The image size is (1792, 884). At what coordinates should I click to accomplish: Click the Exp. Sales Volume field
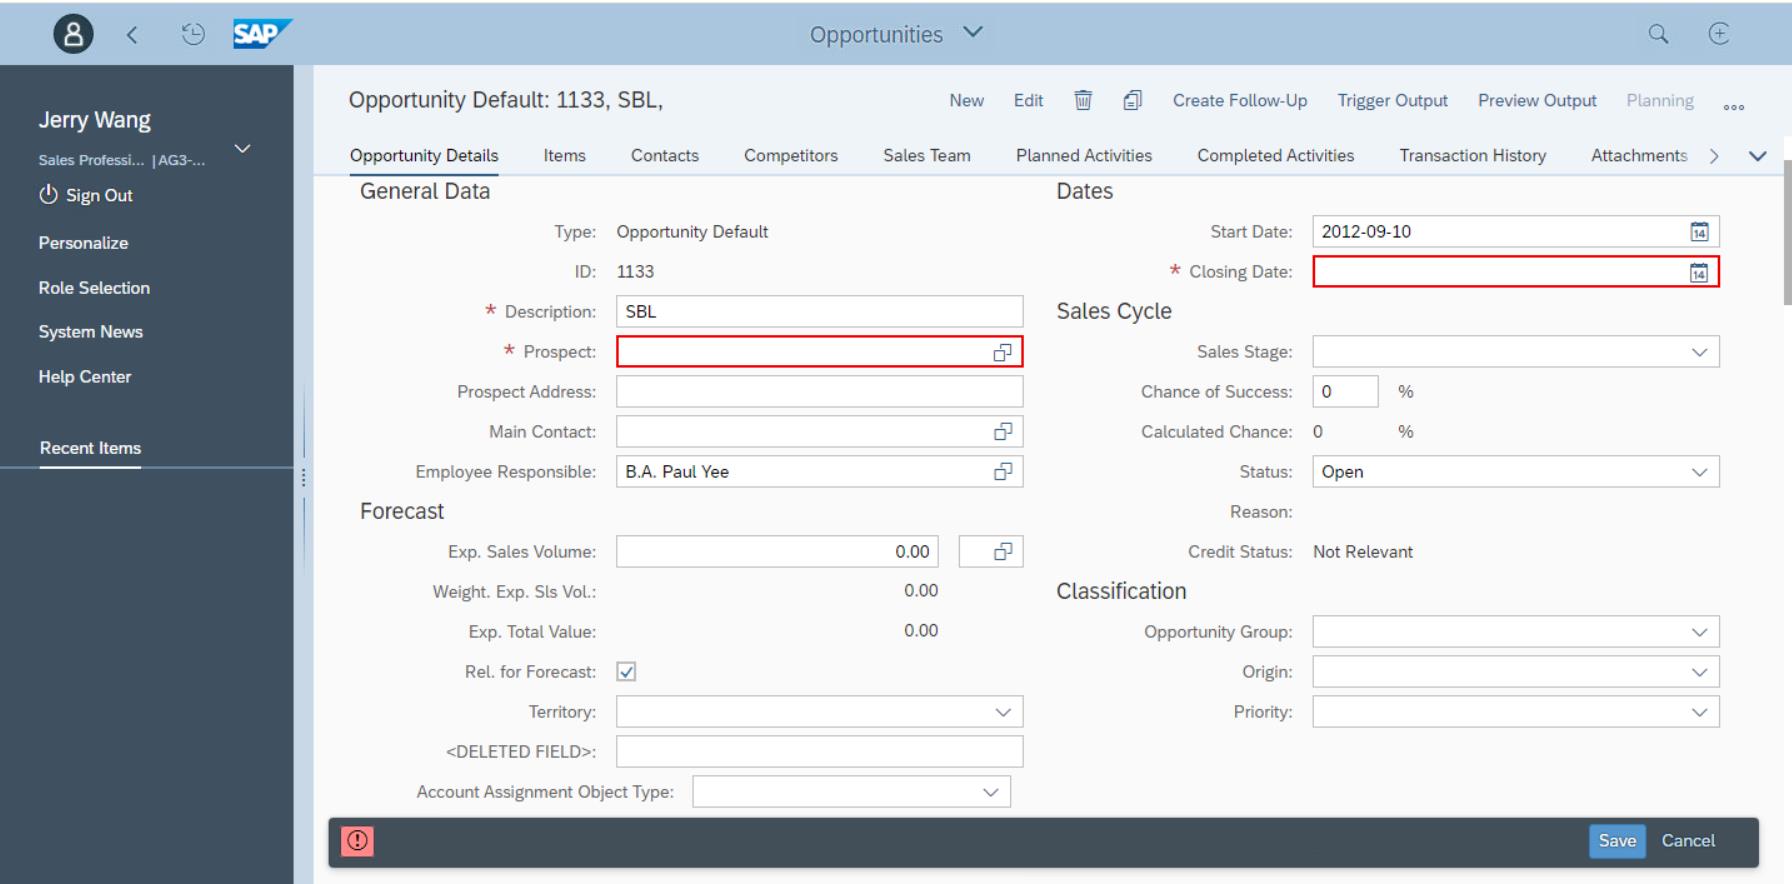click(x=777, y=552)
